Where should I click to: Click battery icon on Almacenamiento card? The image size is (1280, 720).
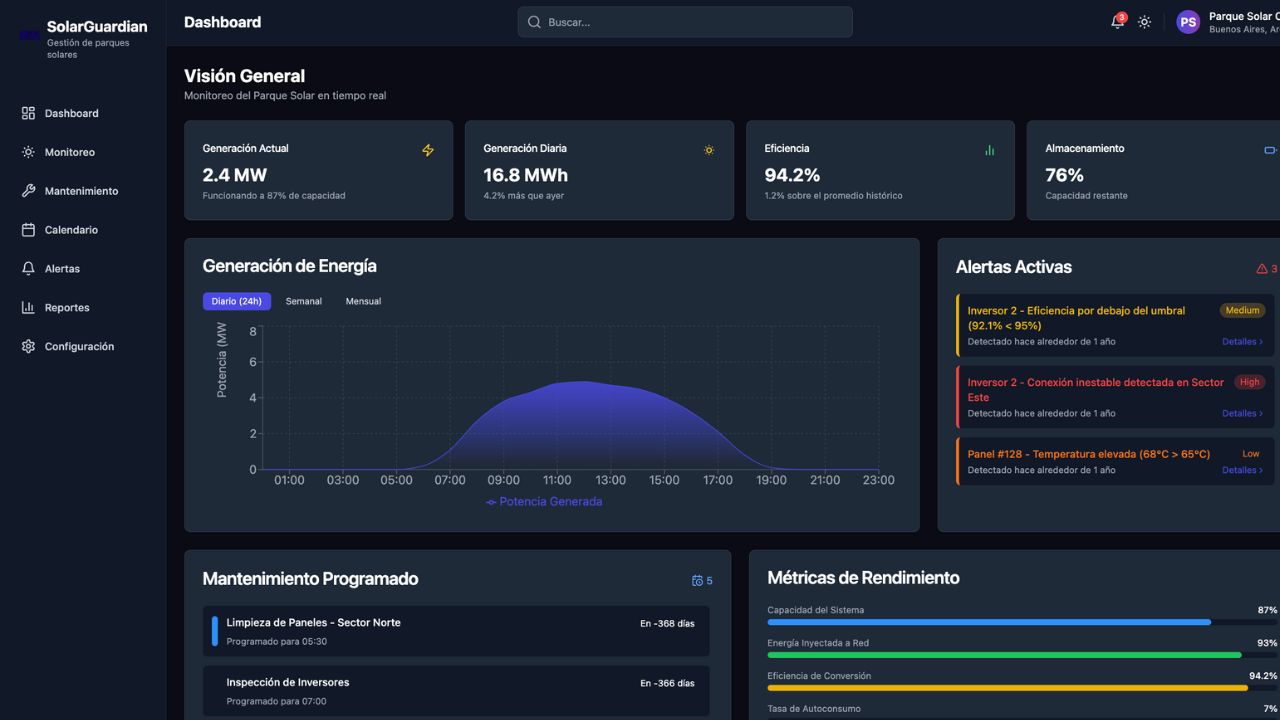click(1271, 150)
